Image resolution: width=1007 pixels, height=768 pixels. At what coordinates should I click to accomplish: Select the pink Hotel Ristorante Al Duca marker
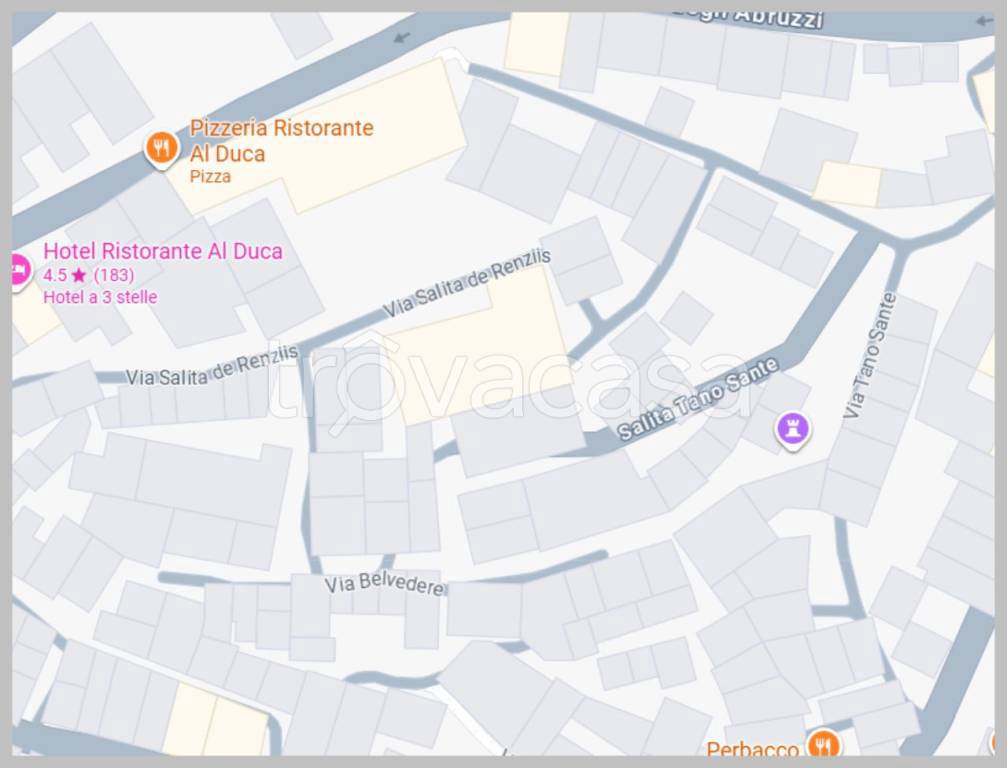tap(20, 271)
